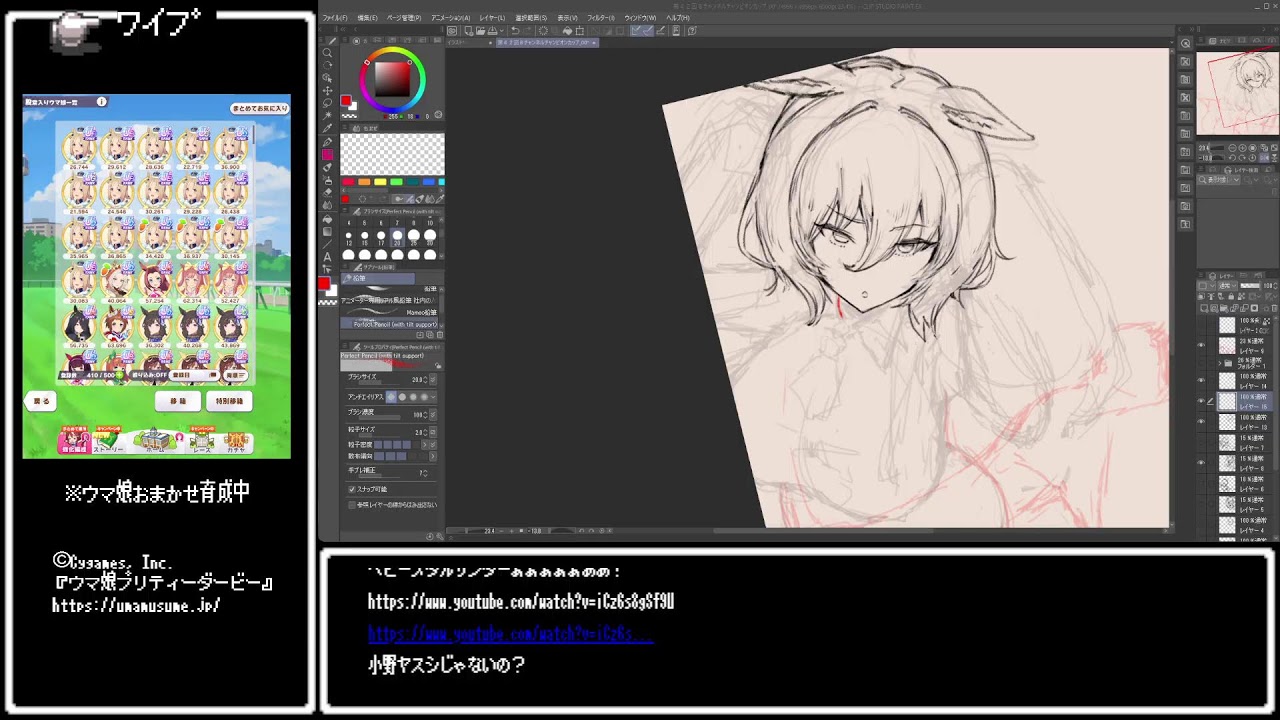The height and width of the screenshot is (720, 1280).
Task: Toggle visibility eye of レイヤー 13
Action: 1201,421
